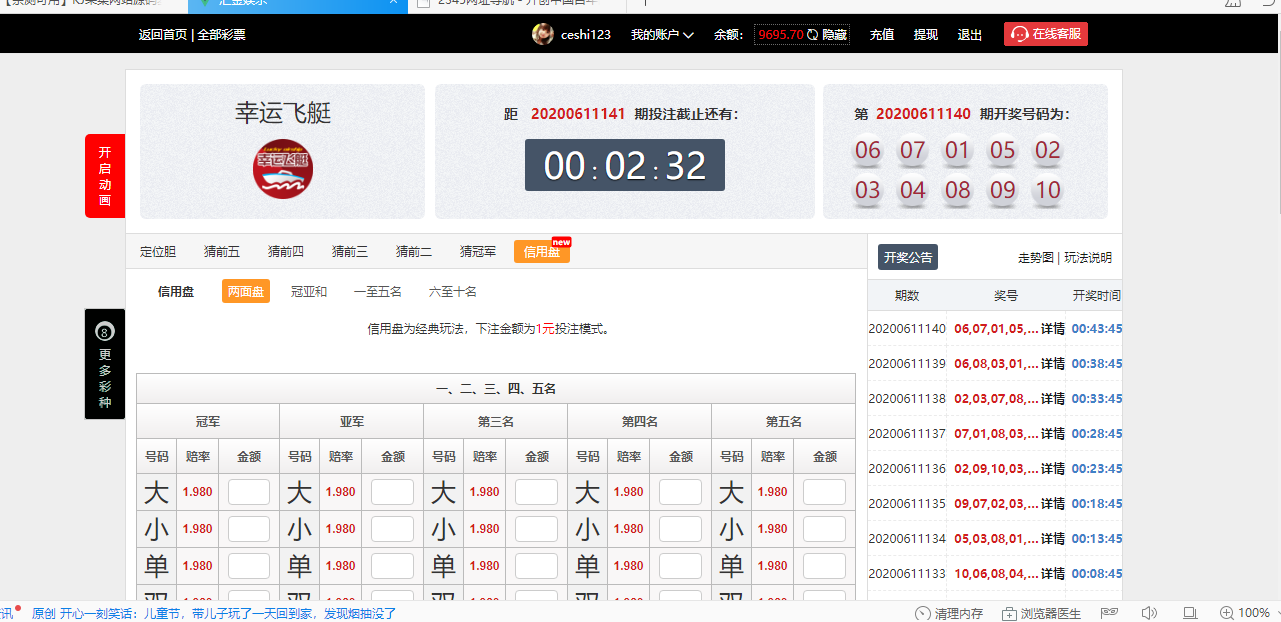
Task: Click the 充值 recharge link
Action: (882, 35)
